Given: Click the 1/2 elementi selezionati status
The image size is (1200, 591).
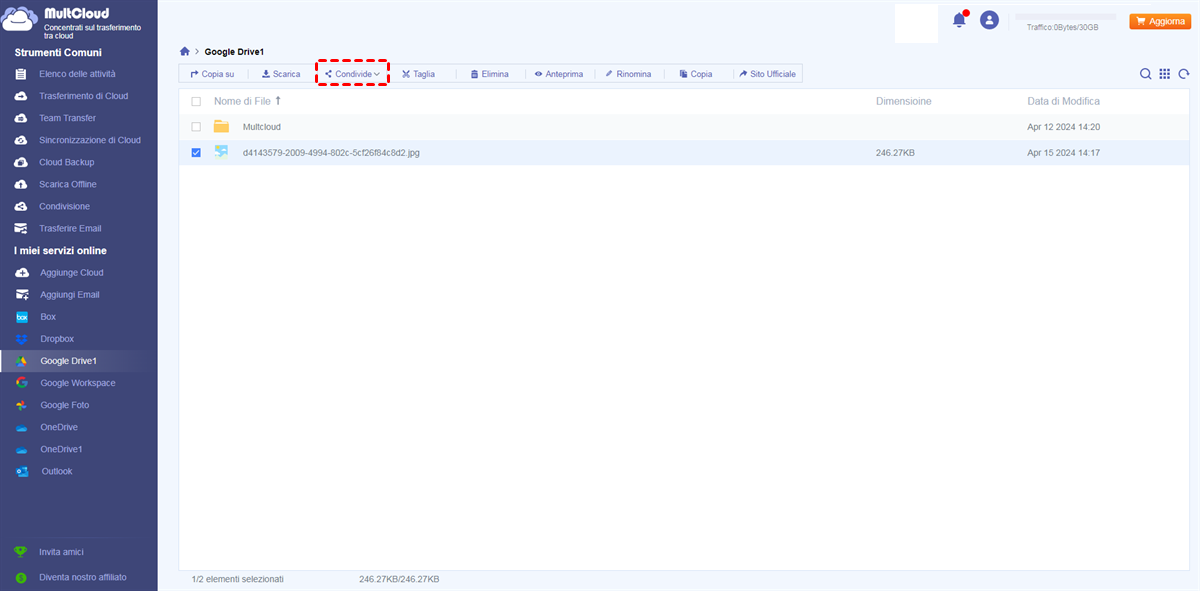Looking at the screenshot, I should coord(238,579).
